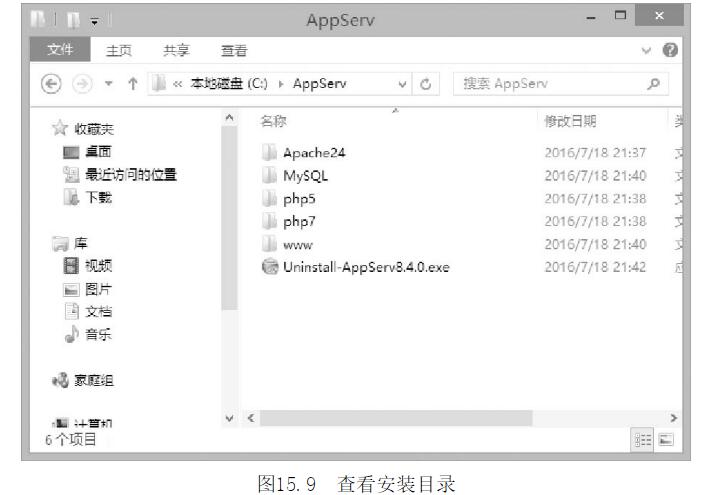This screenshot has width=722, height=495.
Task: Sort files by 名称 column header
Action: (x=273, y=121)
